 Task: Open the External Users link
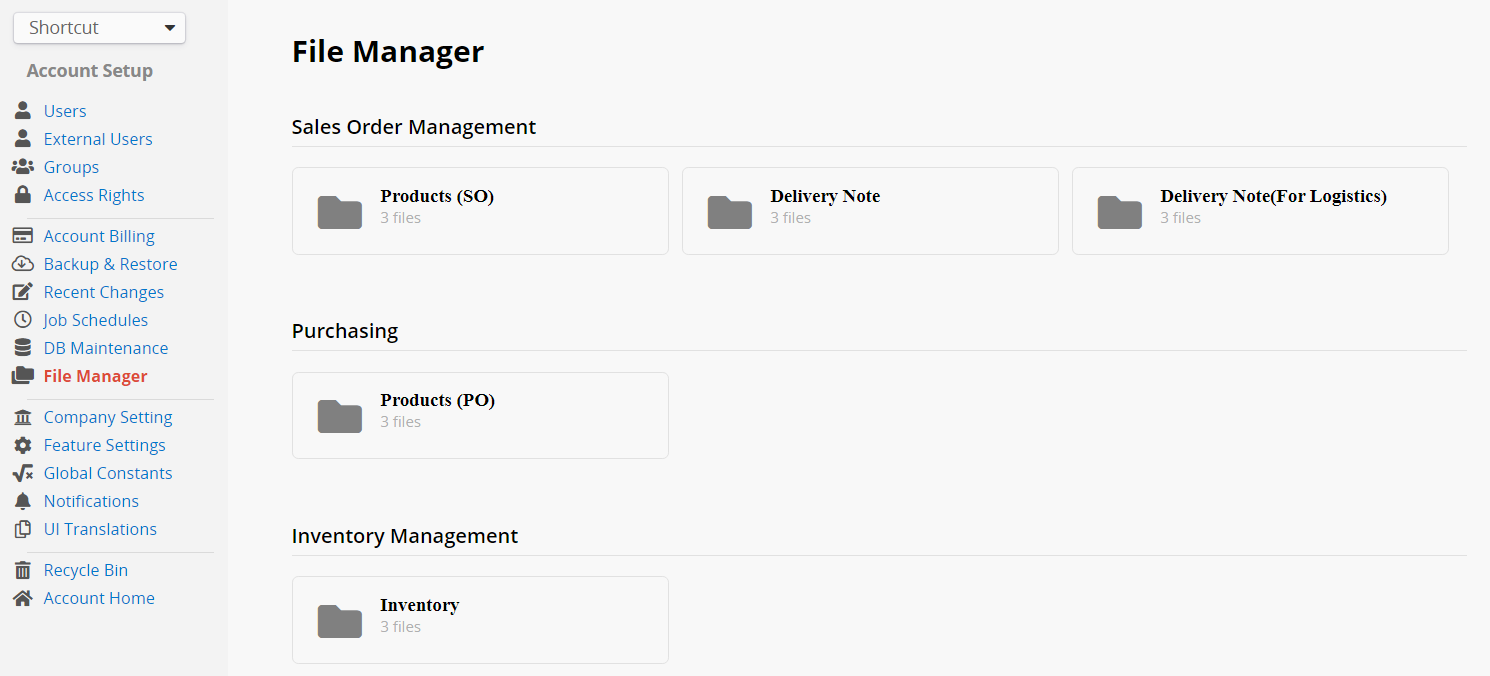coord(98,139)
